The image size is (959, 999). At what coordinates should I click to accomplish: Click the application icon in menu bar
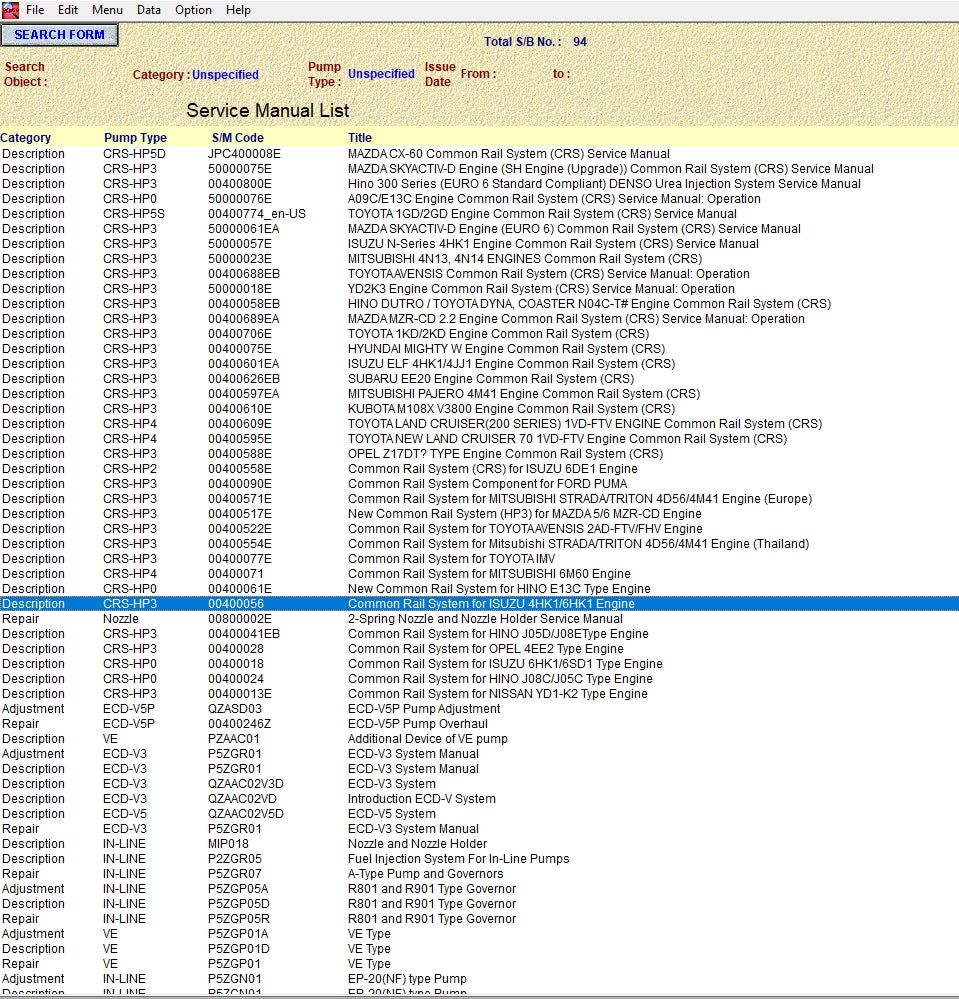10,9
